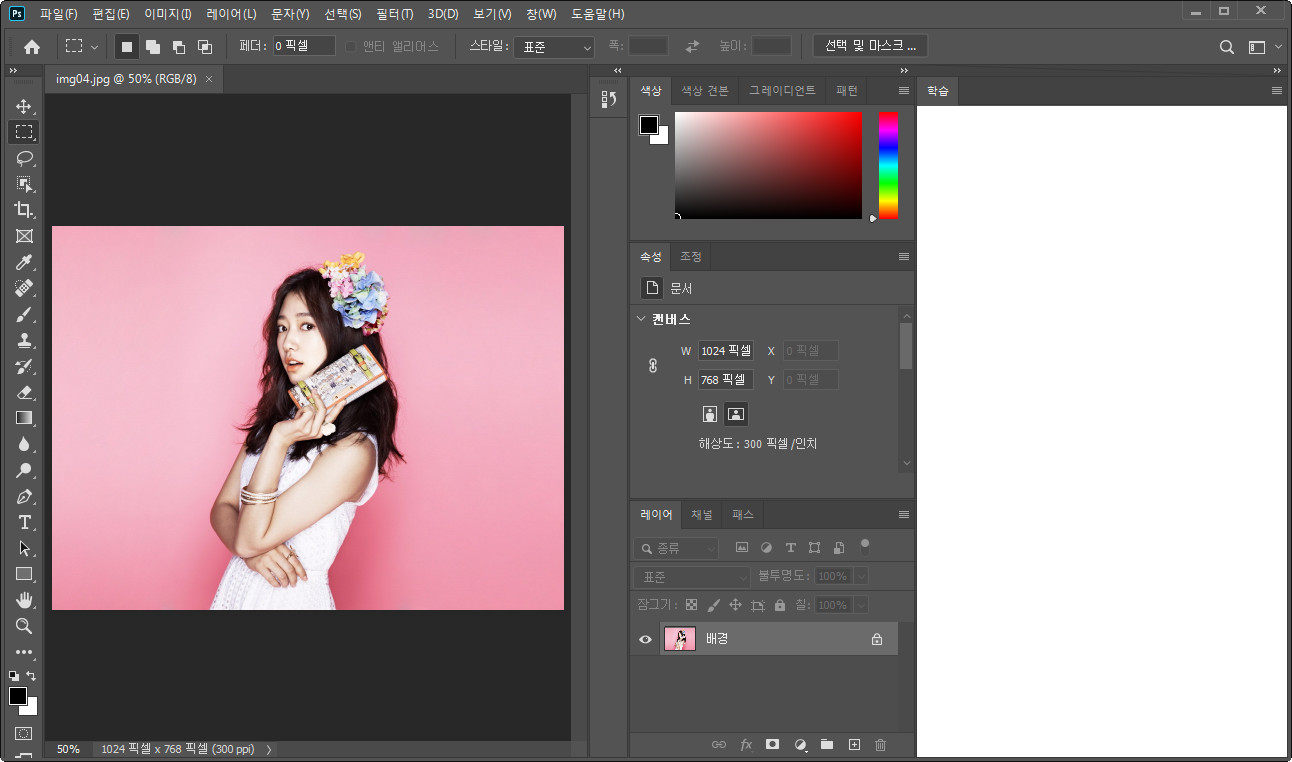
Task: Select the History Brush tool
Action: pyautogui.click(x=24, y=366)
